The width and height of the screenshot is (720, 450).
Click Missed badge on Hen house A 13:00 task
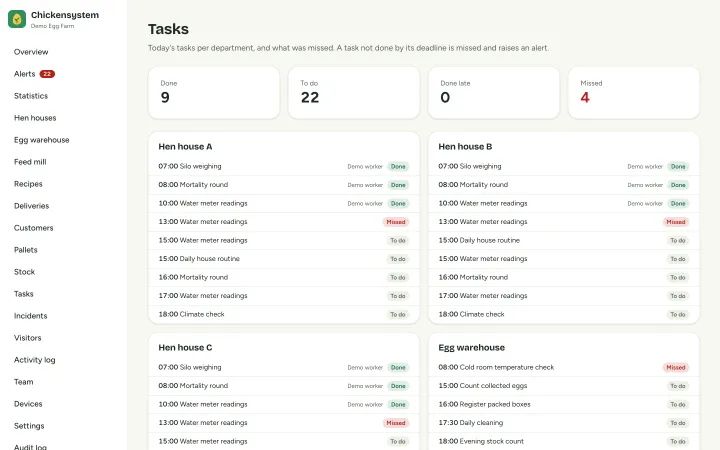tap(396, 222)
